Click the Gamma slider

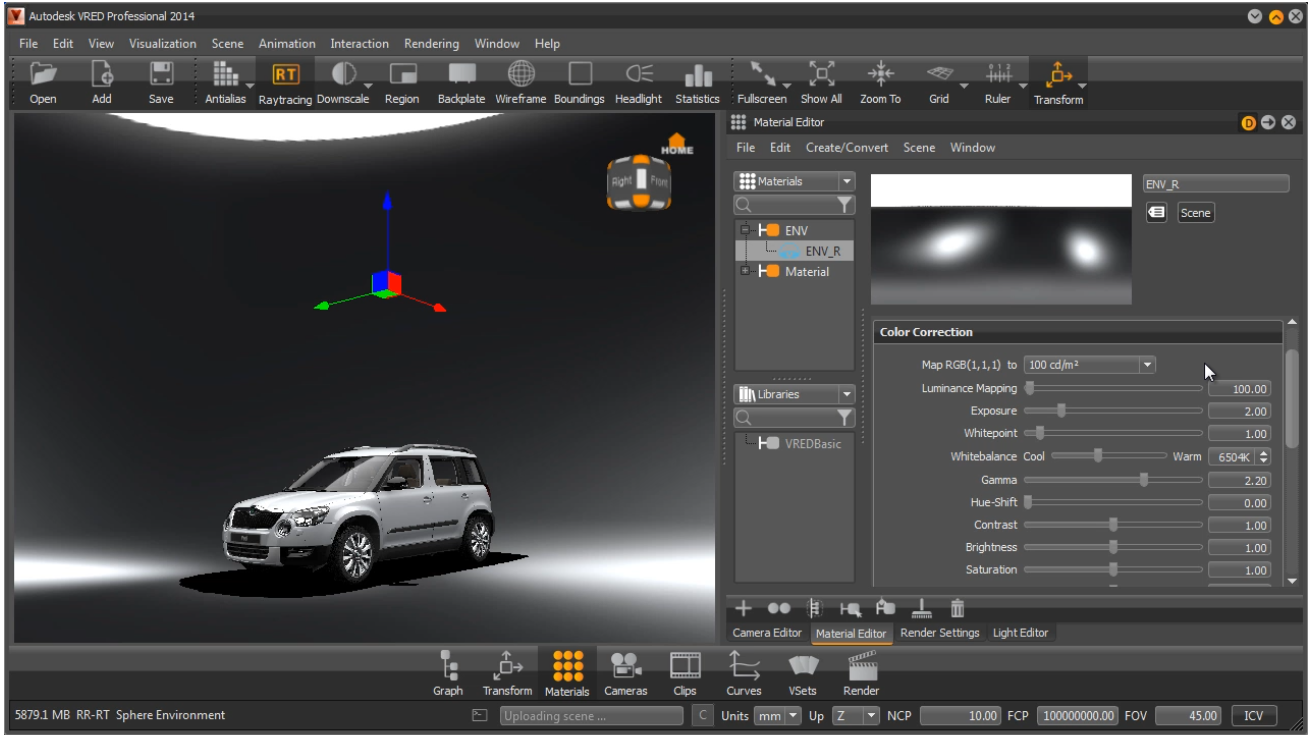tap(1113, 480)
